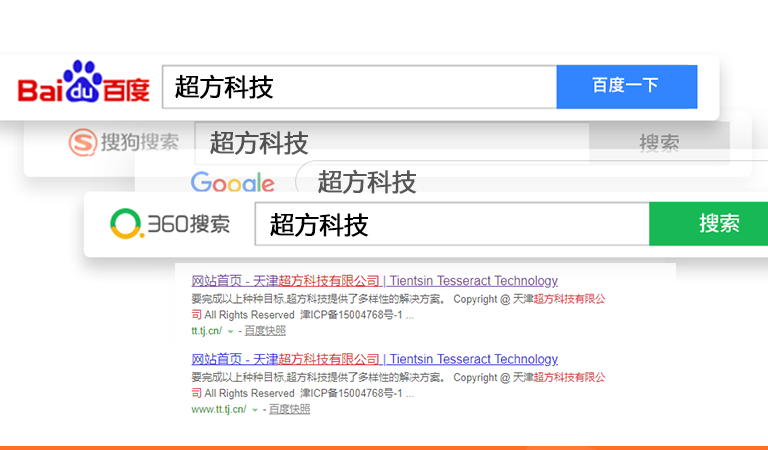Focus the Baidu search input field
The width and height of the screenshot is (768, 450).
coord(360,87)
